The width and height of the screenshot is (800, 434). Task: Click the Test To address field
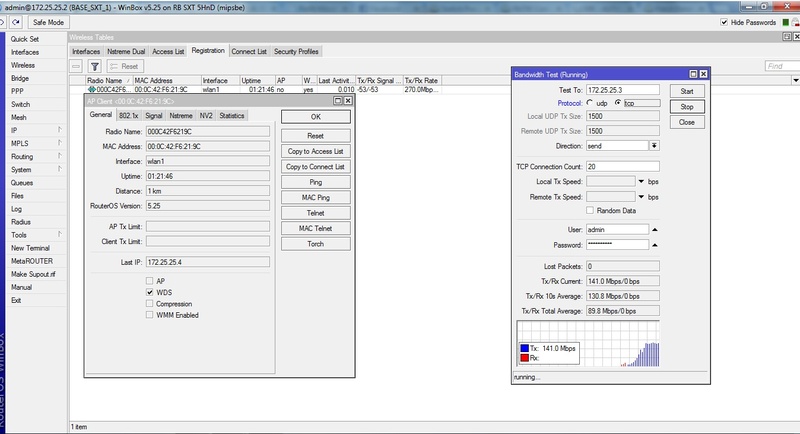pos(622,89)
